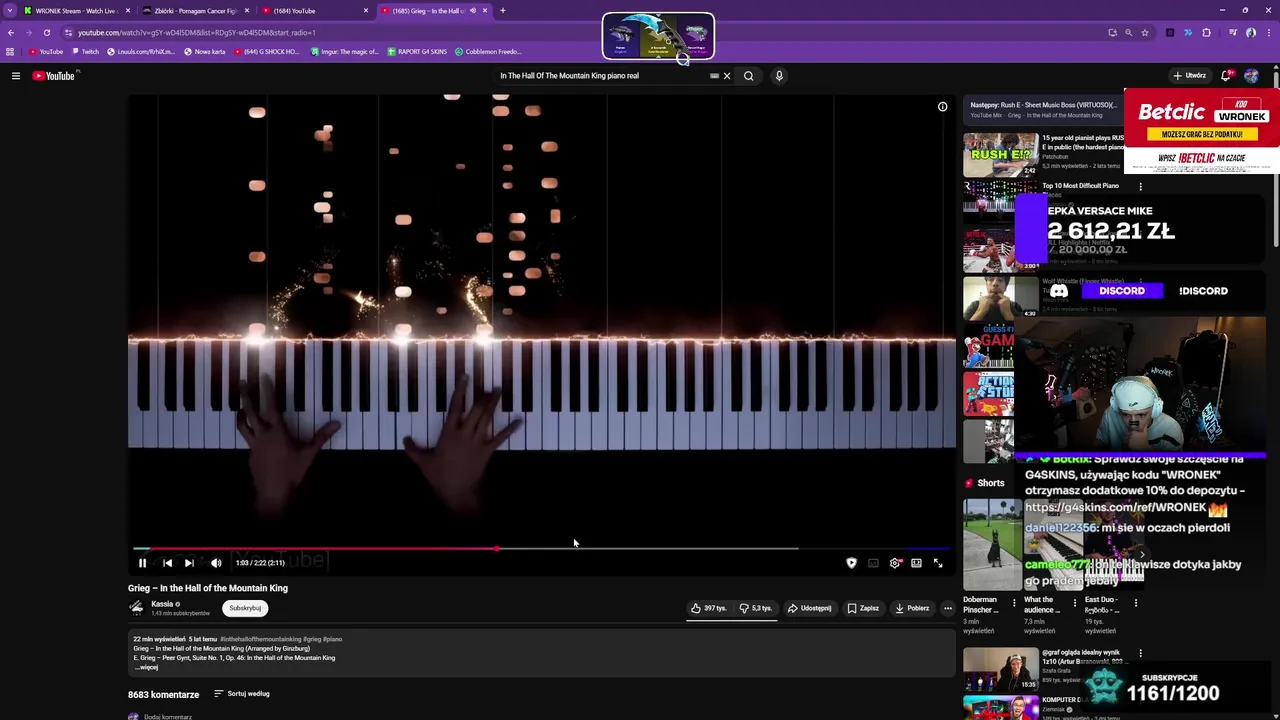The image size is (1280, 720).
Task: Open options for What the audience short
Action: point(1075,603)
